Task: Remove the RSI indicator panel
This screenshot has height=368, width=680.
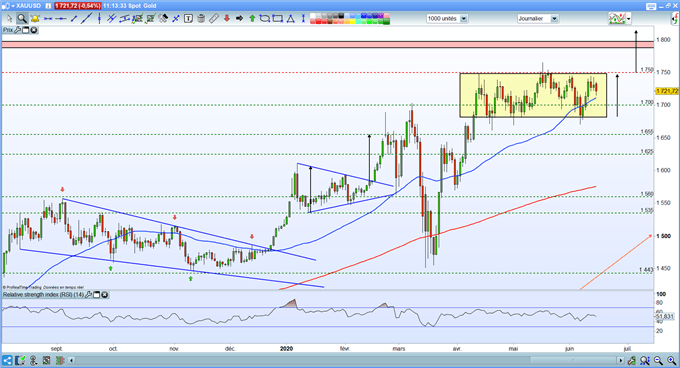Action: click(x=105, y=295)
